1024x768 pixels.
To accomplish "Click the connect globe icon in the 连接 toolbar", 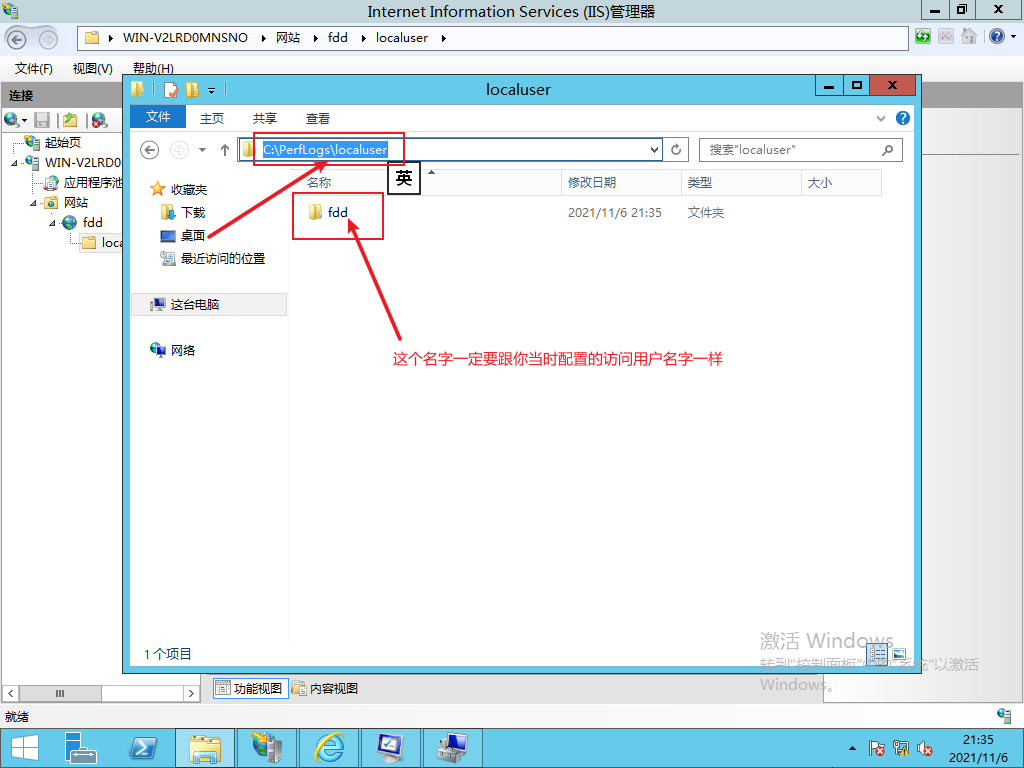I will click(x=11, y=120).
